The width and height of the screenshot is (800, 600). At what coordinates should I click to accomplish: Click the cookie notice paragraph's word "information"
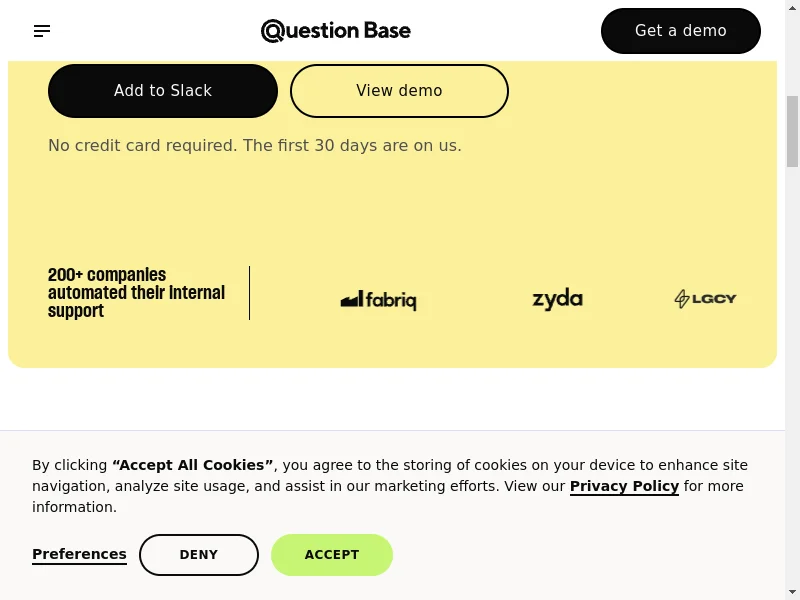[x=73, y=507]
